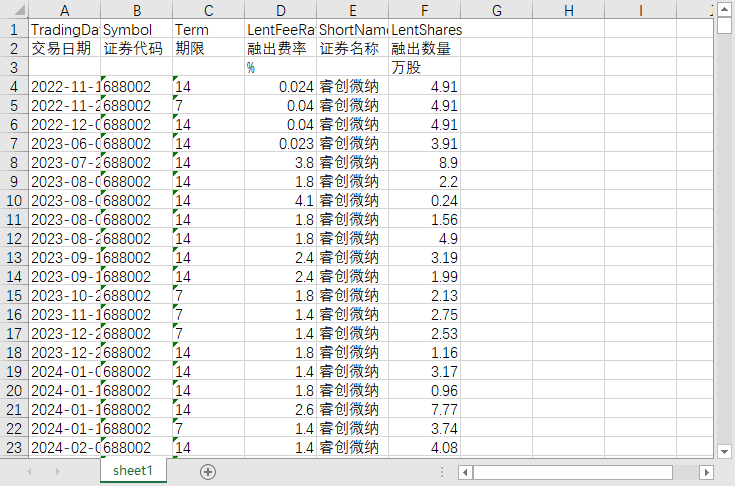
Task: Select row 1 header
Action: click(x=14, y=30)
